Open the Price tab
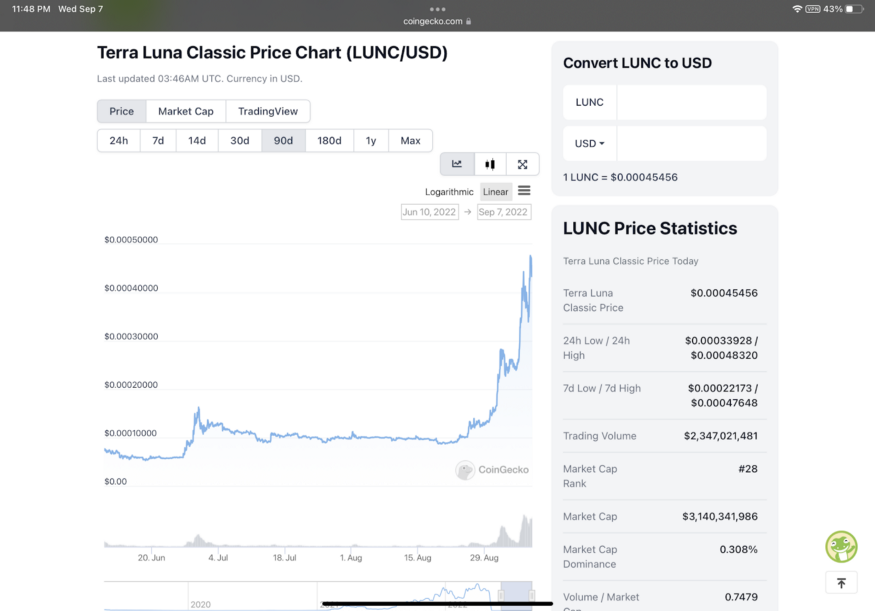 [122, 111]
